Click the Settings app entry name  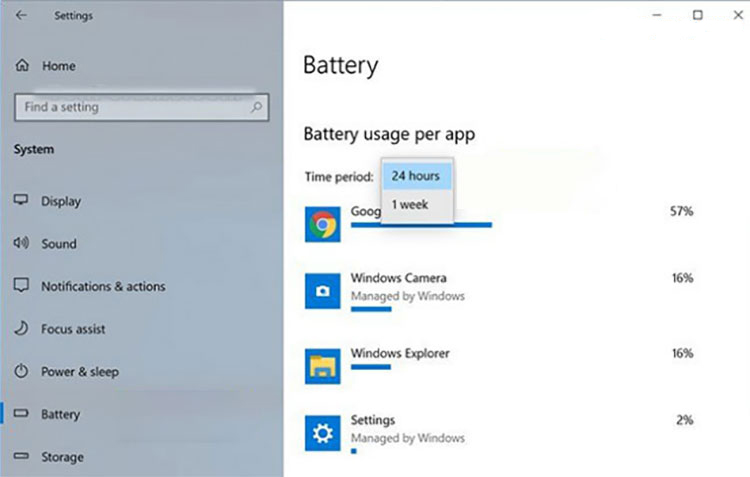tap(373, 420)
